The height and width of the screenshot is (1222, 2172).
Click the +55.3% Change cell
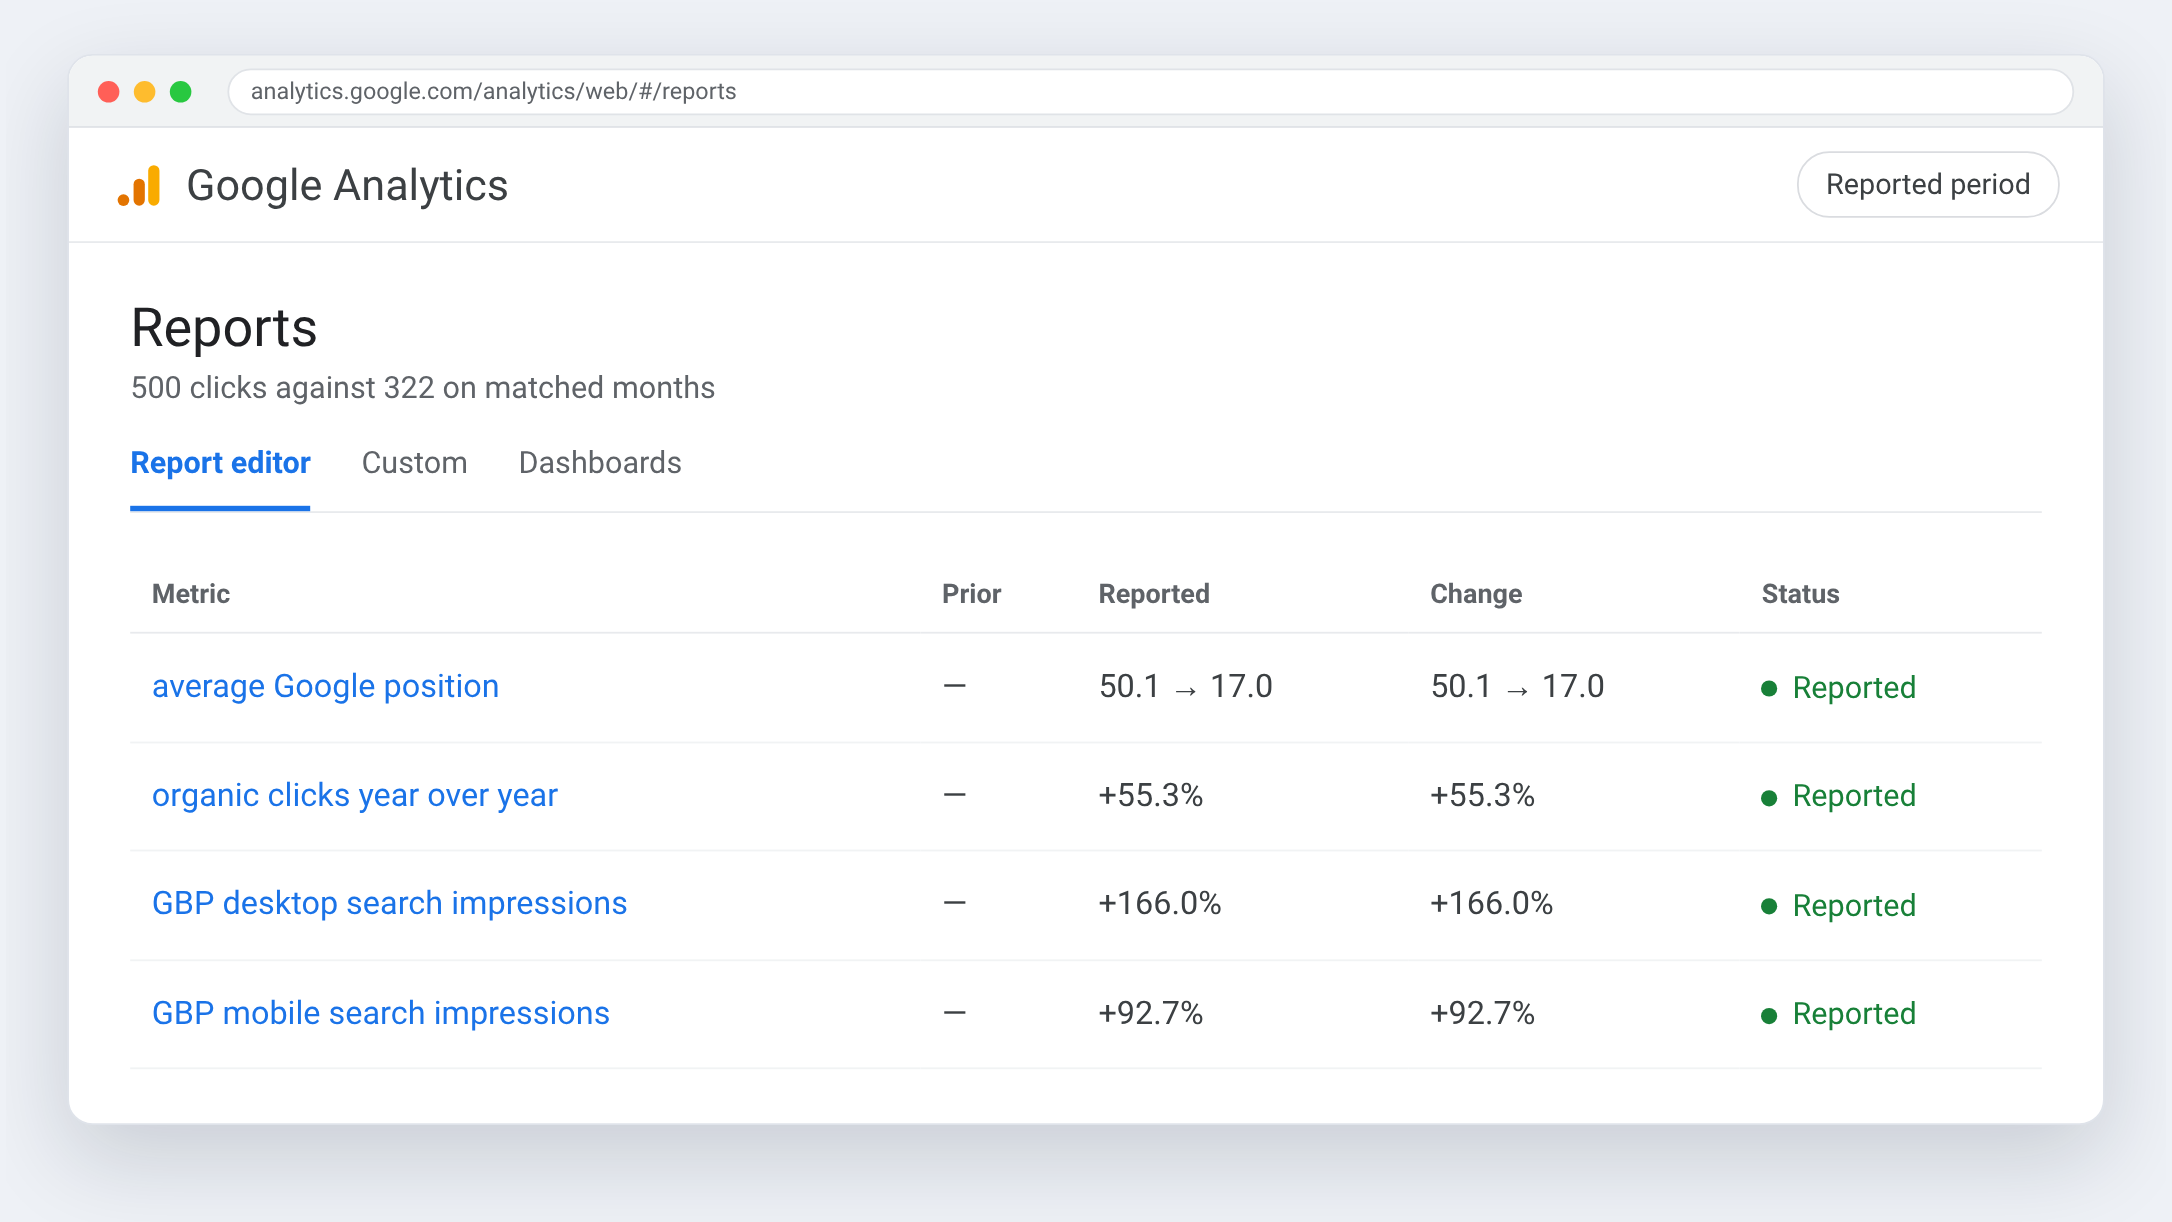click(1482, 796)
